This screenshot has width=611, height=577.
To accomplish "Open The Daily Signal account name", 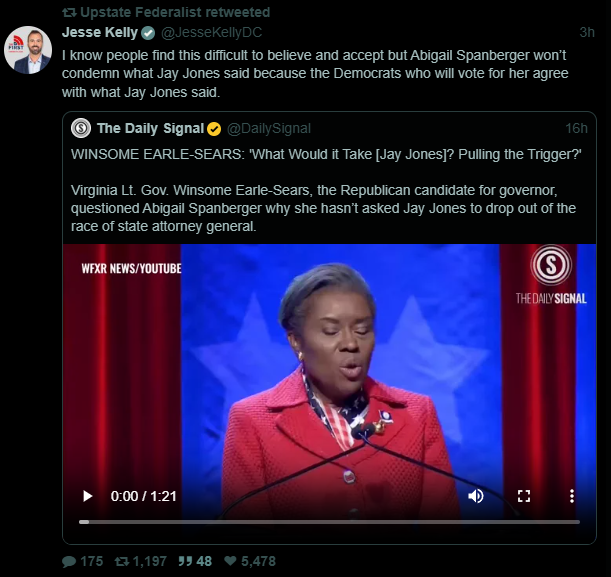I will (x=150, y=128).
